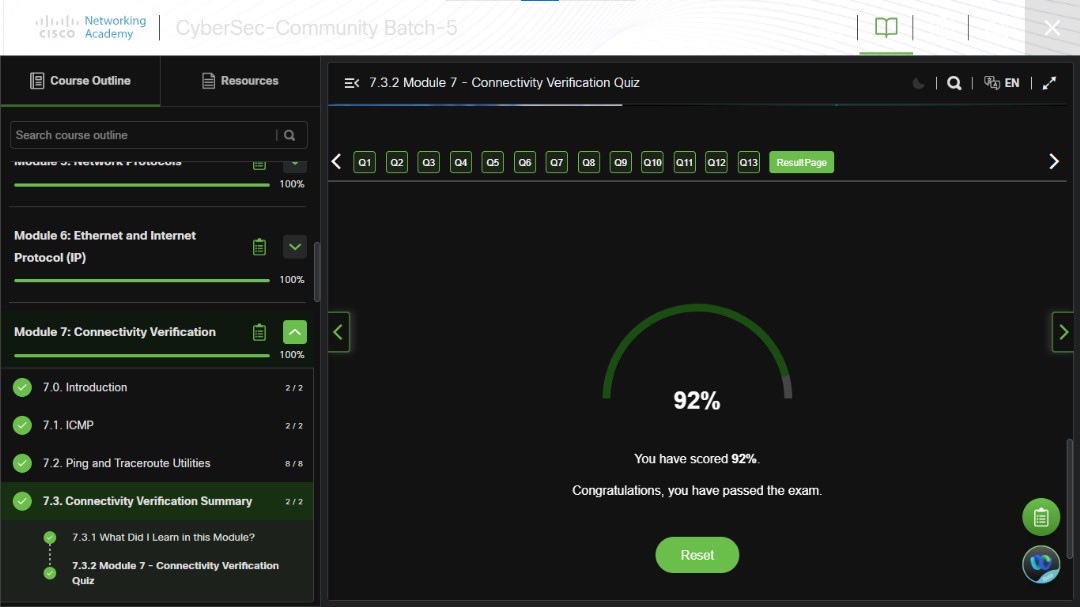1080x607 pixels.
Task: Click the checkmark beside 7.0. Introduction
Action: [22, 387]
